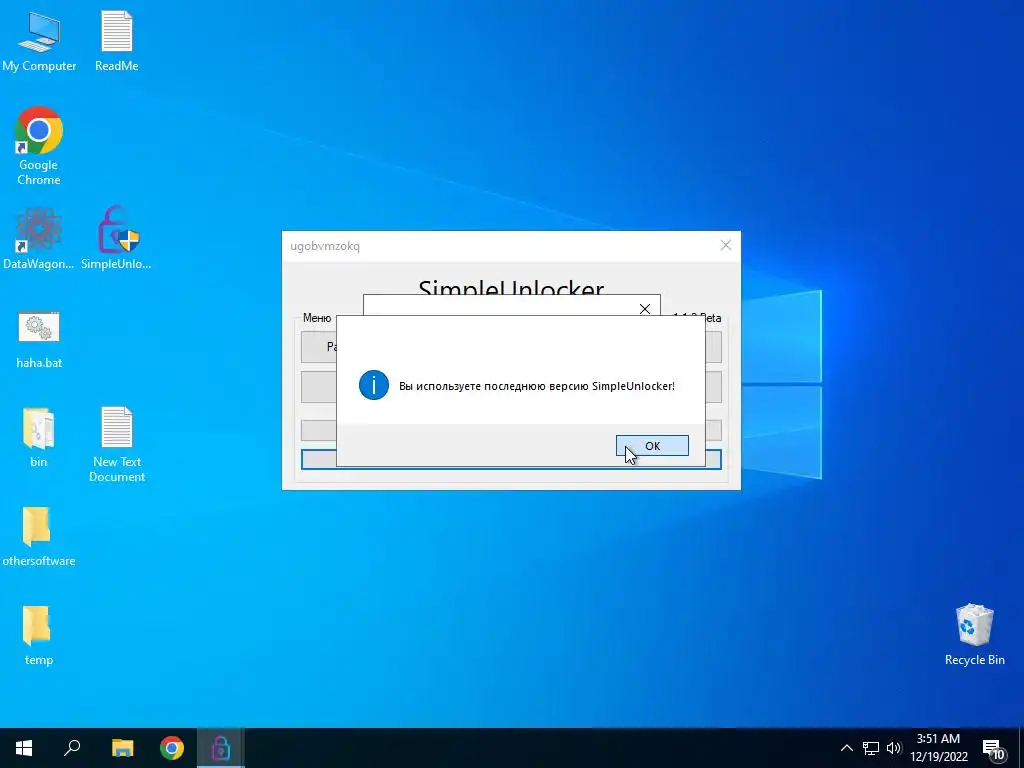The image size is (1024, 768).
Task: Launch Chrome from the taskbar
Action: tap(172, 748)
